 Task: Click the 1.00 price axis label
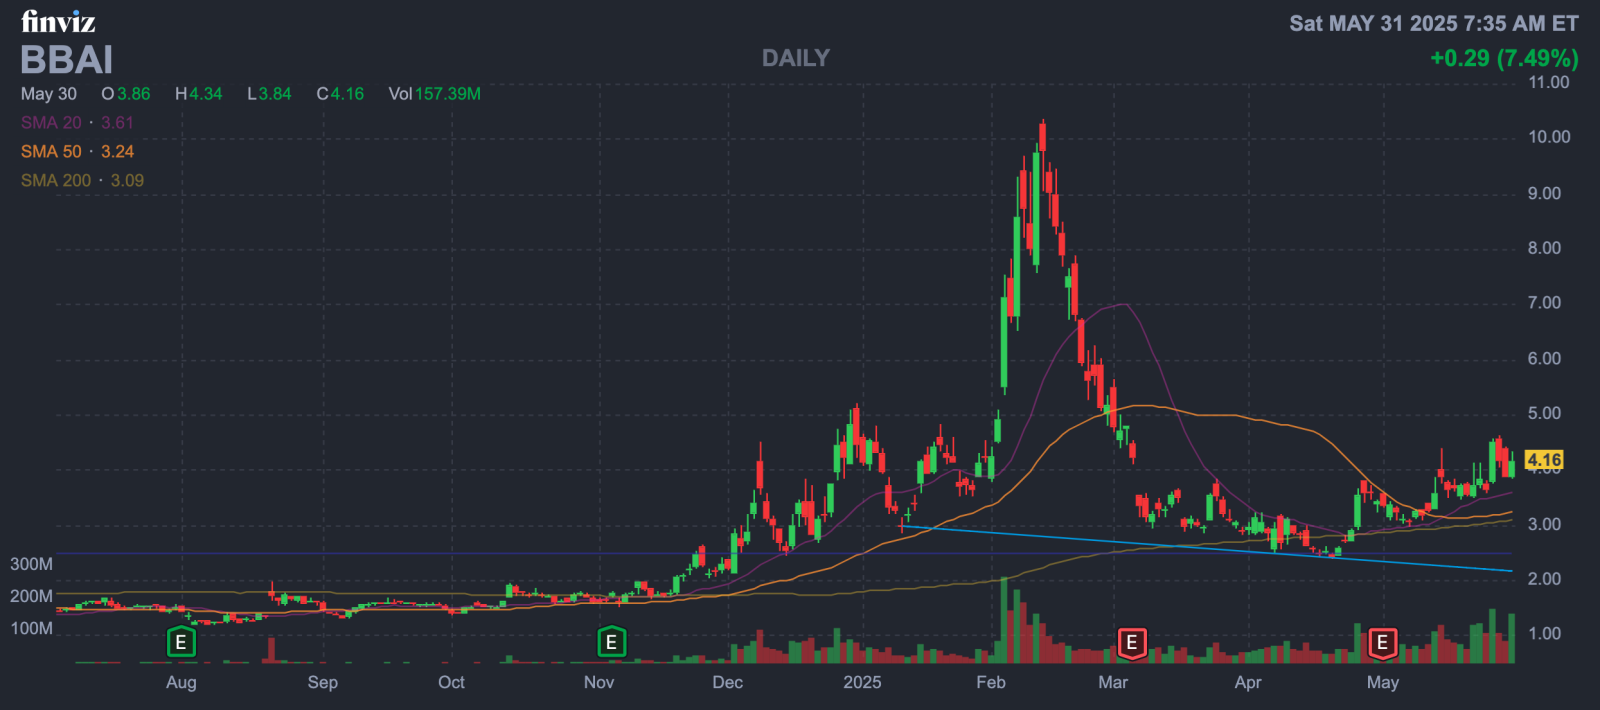[x=1544, y=633]
